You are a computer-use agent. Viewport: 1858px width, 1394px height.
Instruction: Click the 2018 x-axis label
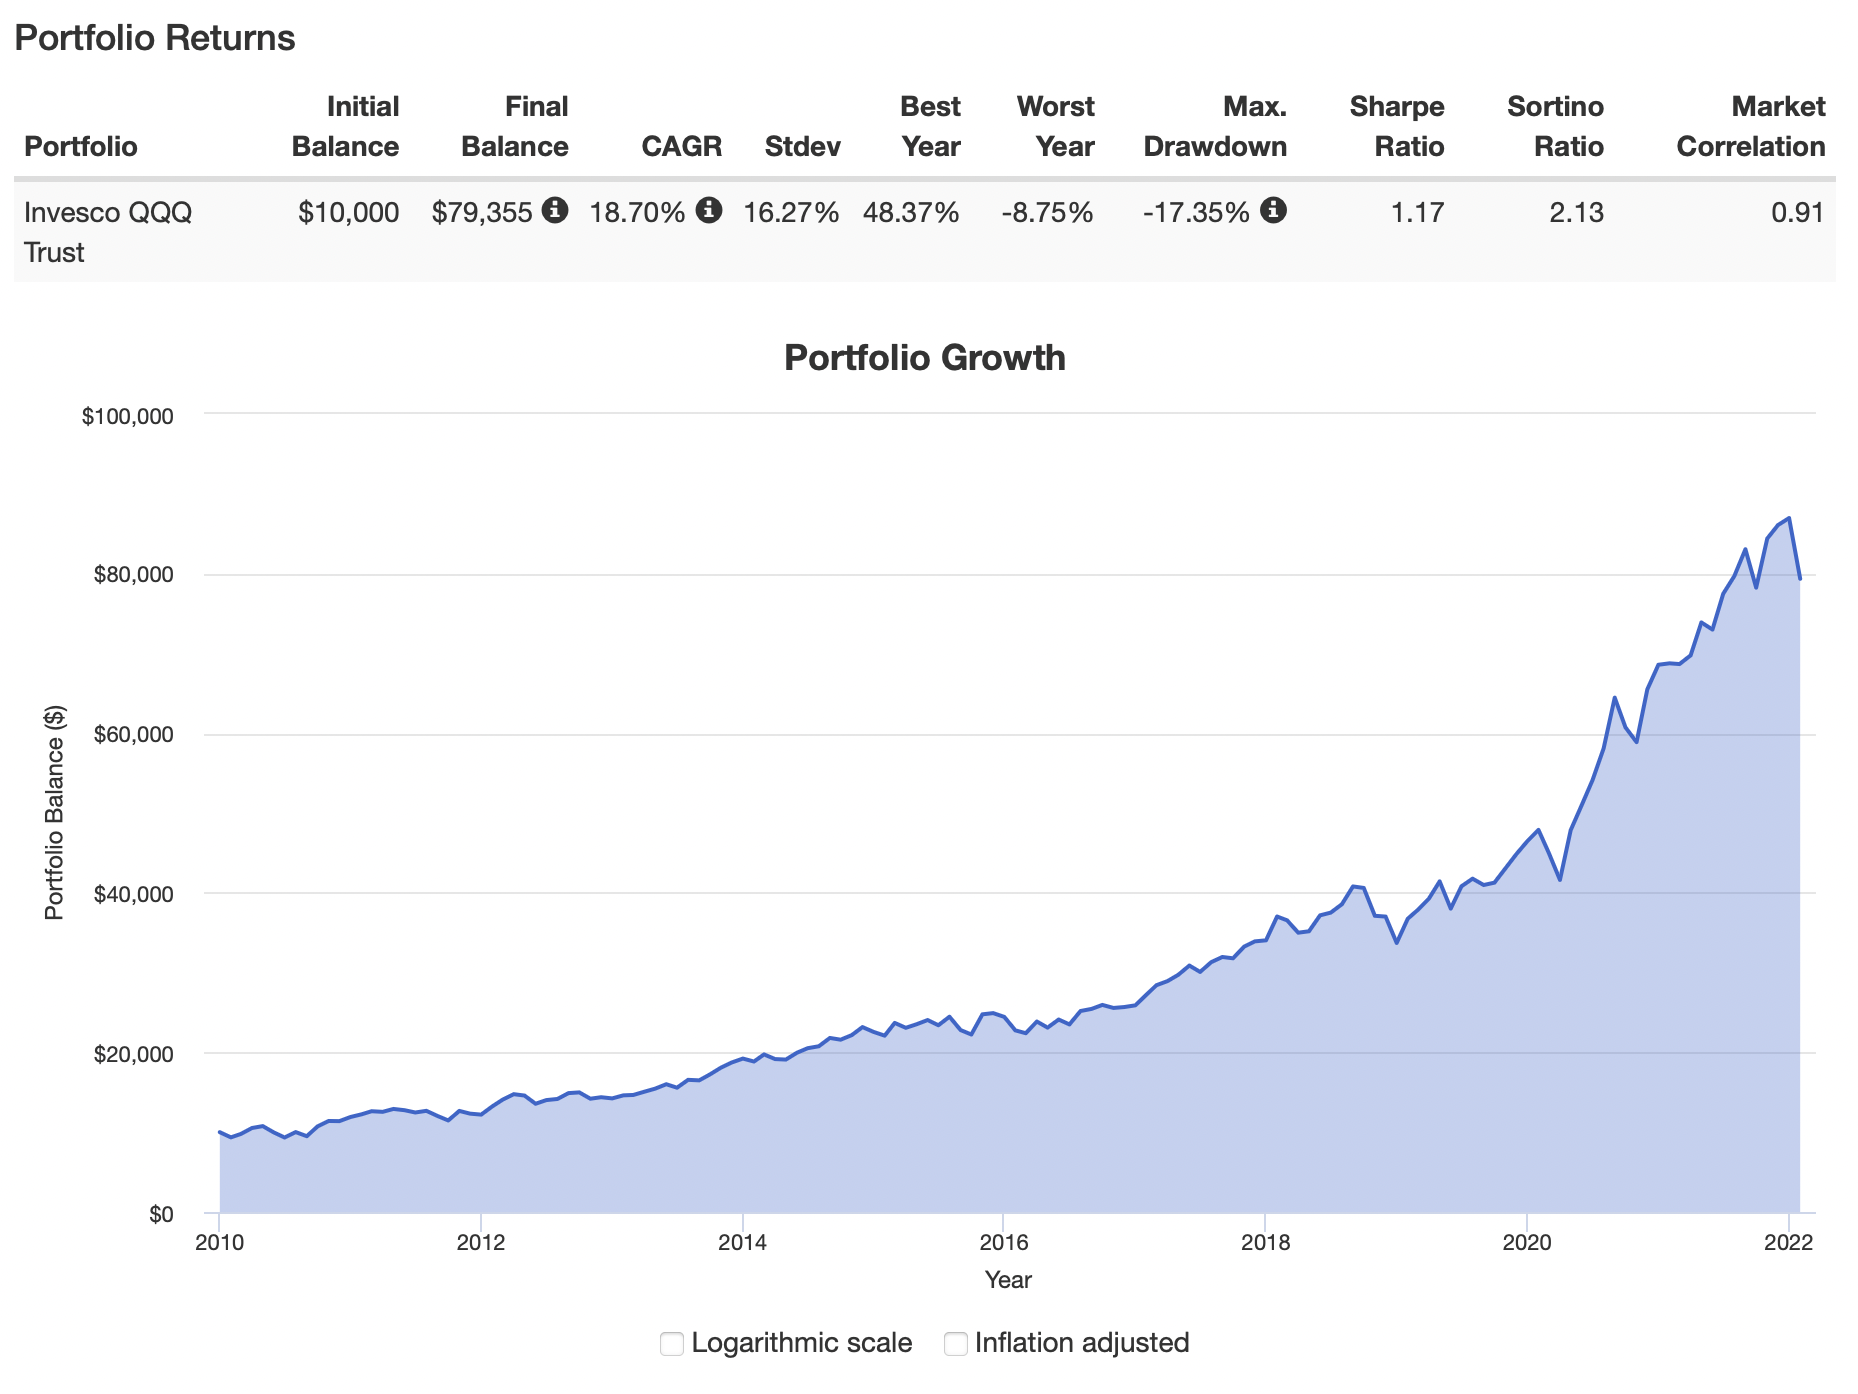pos(1265,1243)
